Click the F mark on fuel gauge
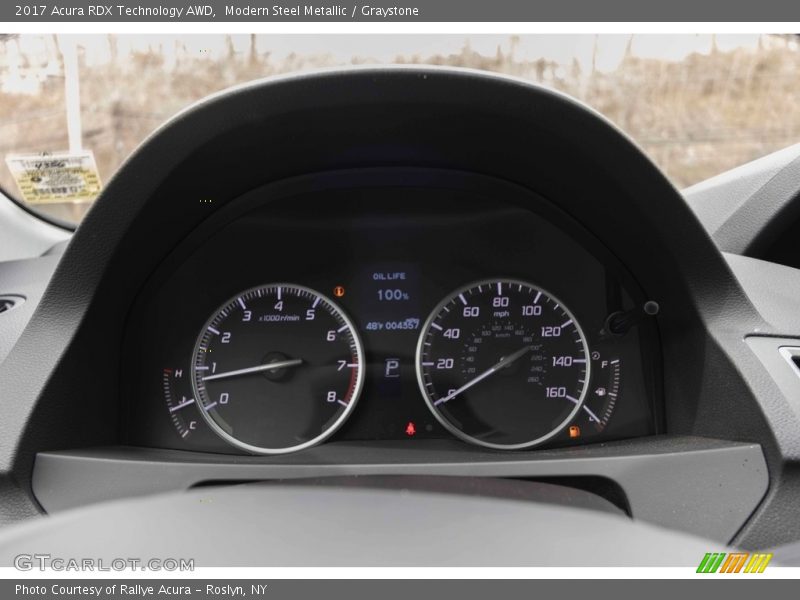 605,364
